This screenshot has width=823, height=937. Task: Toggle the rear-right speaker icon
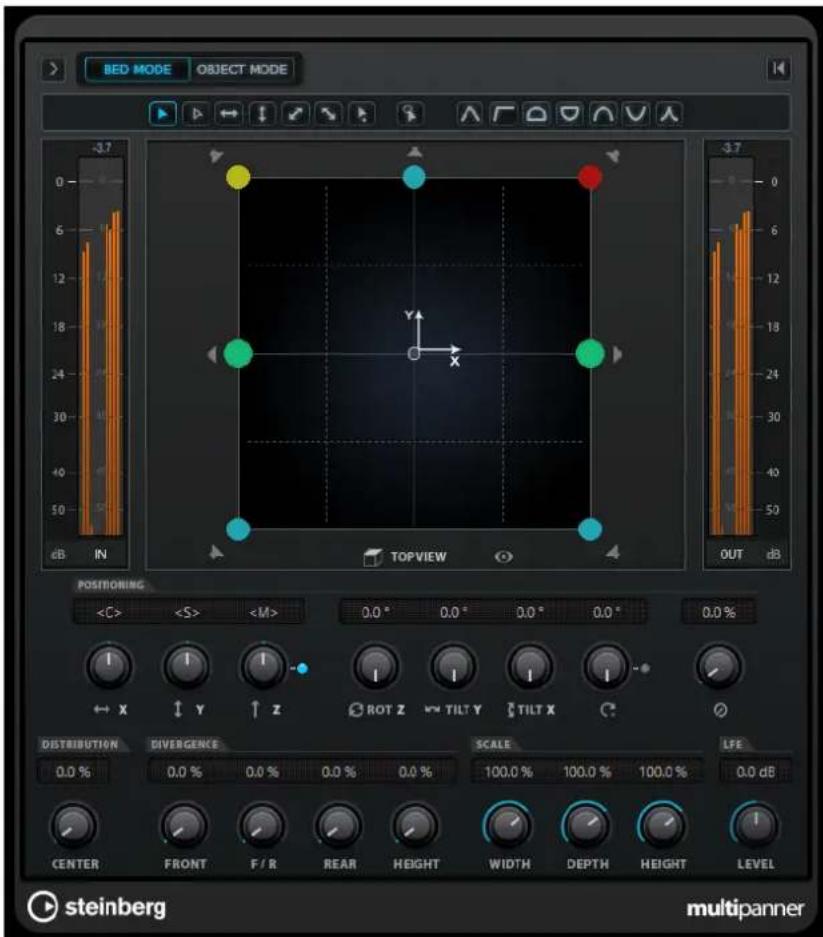(x=613, y=552)
